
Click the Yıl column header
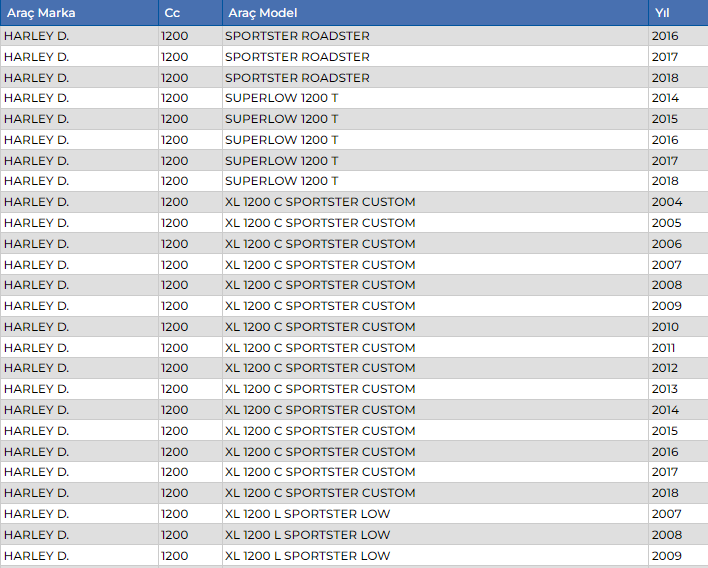pos(662,13)
